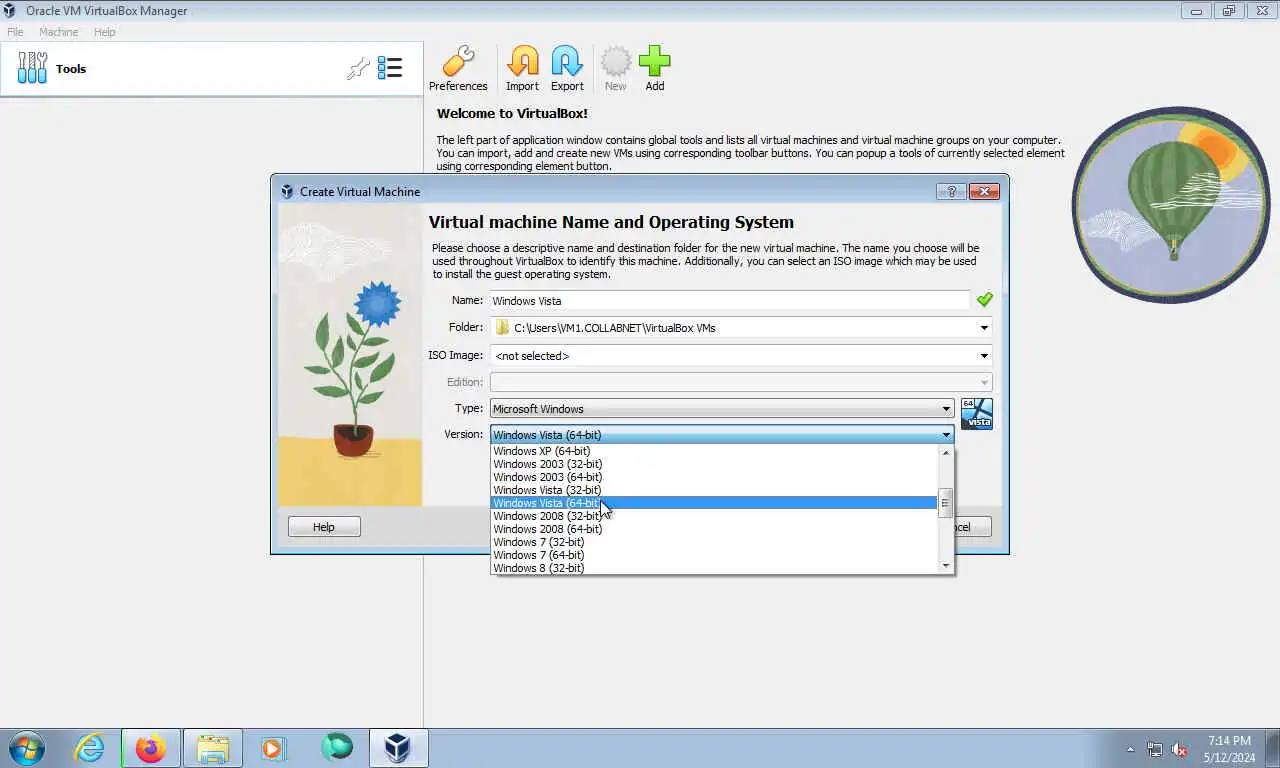Select Windows 7 (64-bit) option
Image resolution: width=1280 pixels, height=768 pixels.
point(714,555)
